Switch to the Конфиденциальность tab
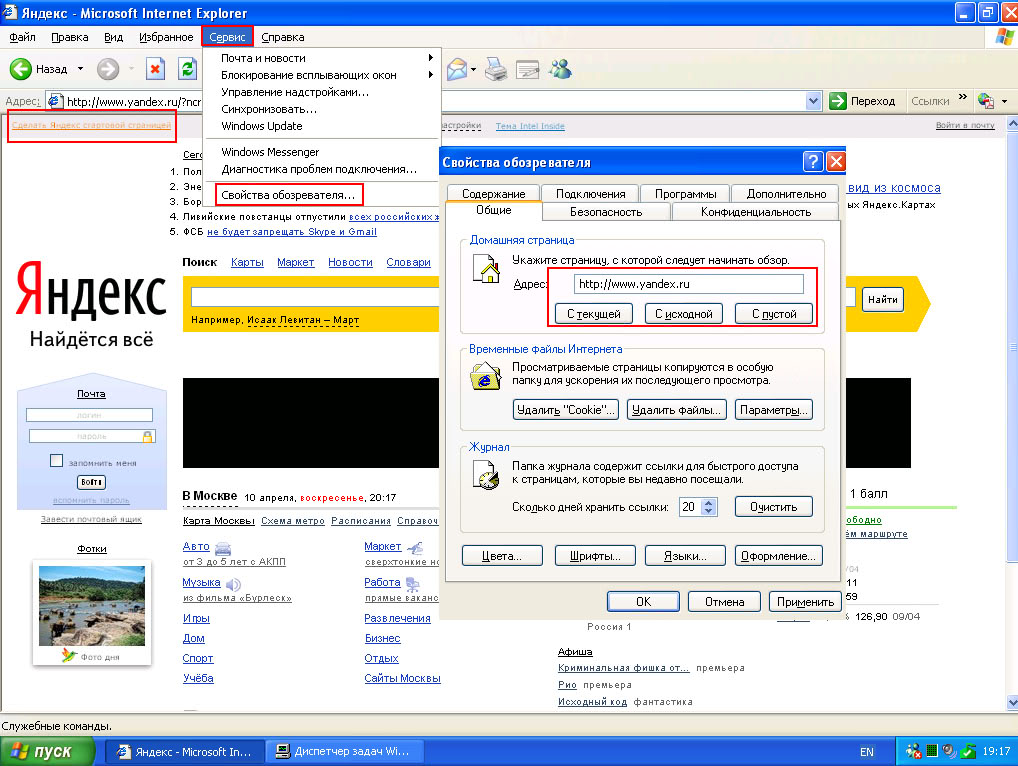 756,212
